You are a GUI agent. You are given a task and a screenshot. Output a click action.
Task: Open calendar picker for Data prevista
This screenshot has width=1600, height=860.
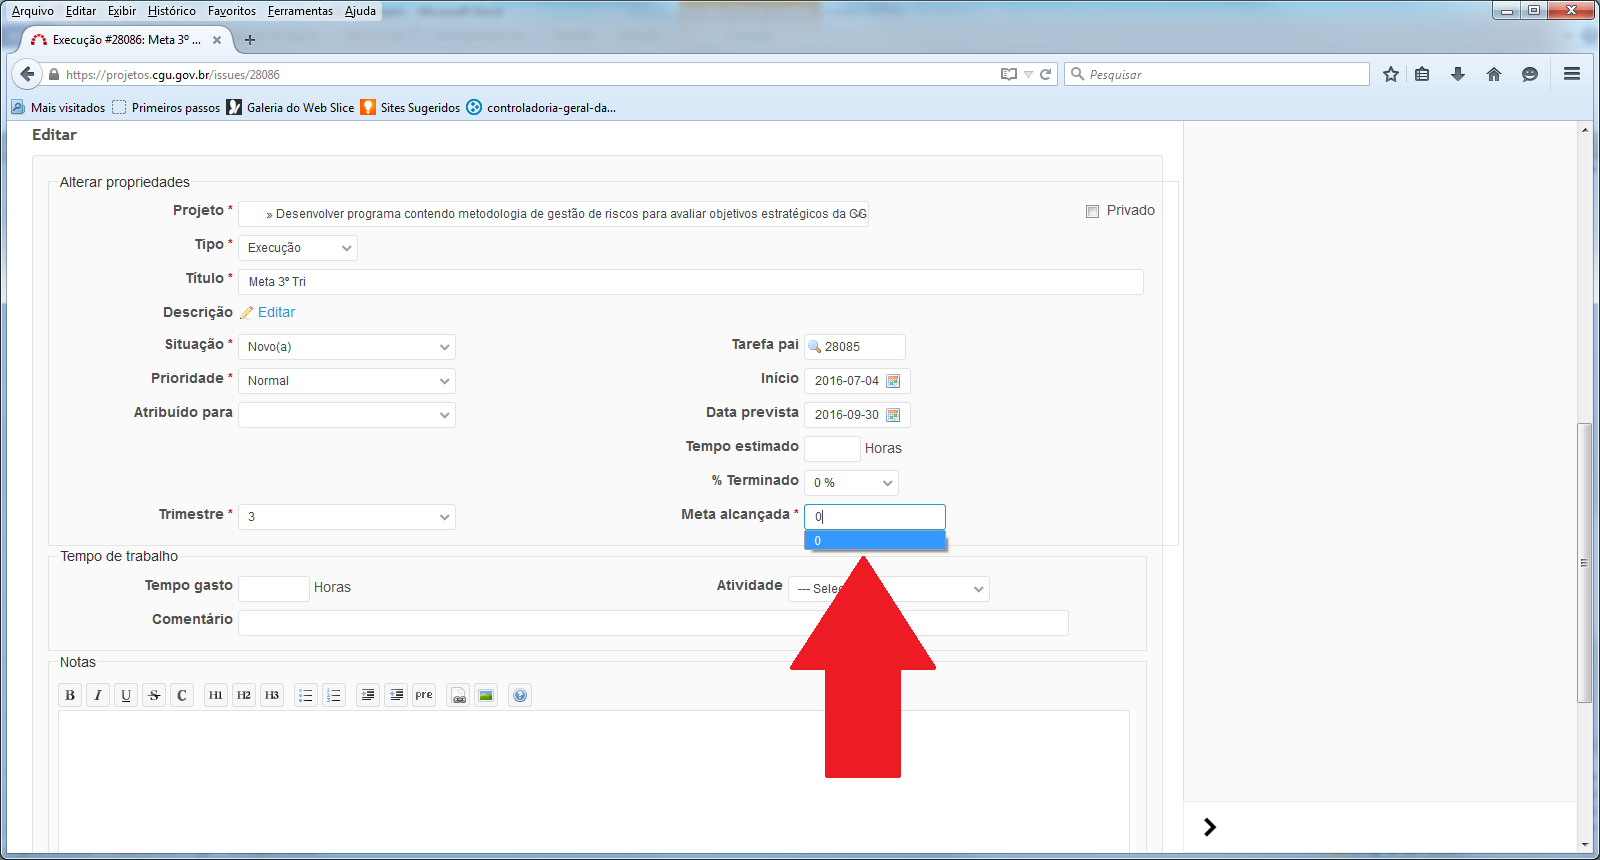coord(893,415)
